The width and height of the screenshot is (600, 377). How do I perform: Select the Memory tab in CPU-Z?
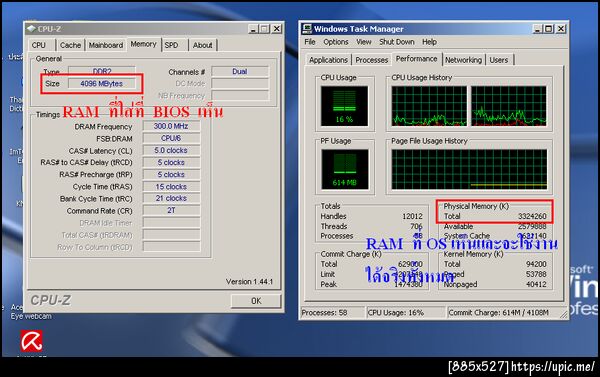(x=143, y=44)
